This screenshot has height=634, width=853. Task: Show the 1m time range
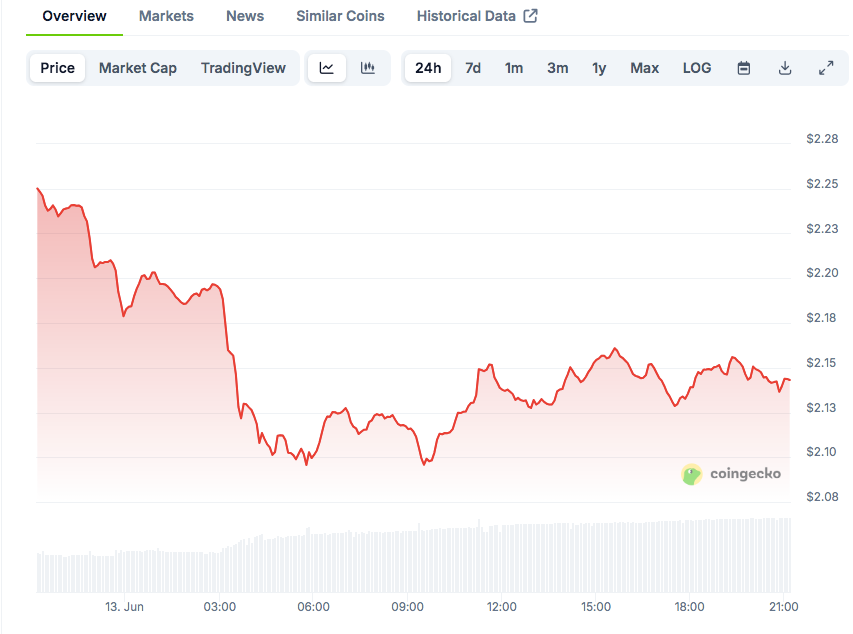pyautogui.click(x=514, y=68)
